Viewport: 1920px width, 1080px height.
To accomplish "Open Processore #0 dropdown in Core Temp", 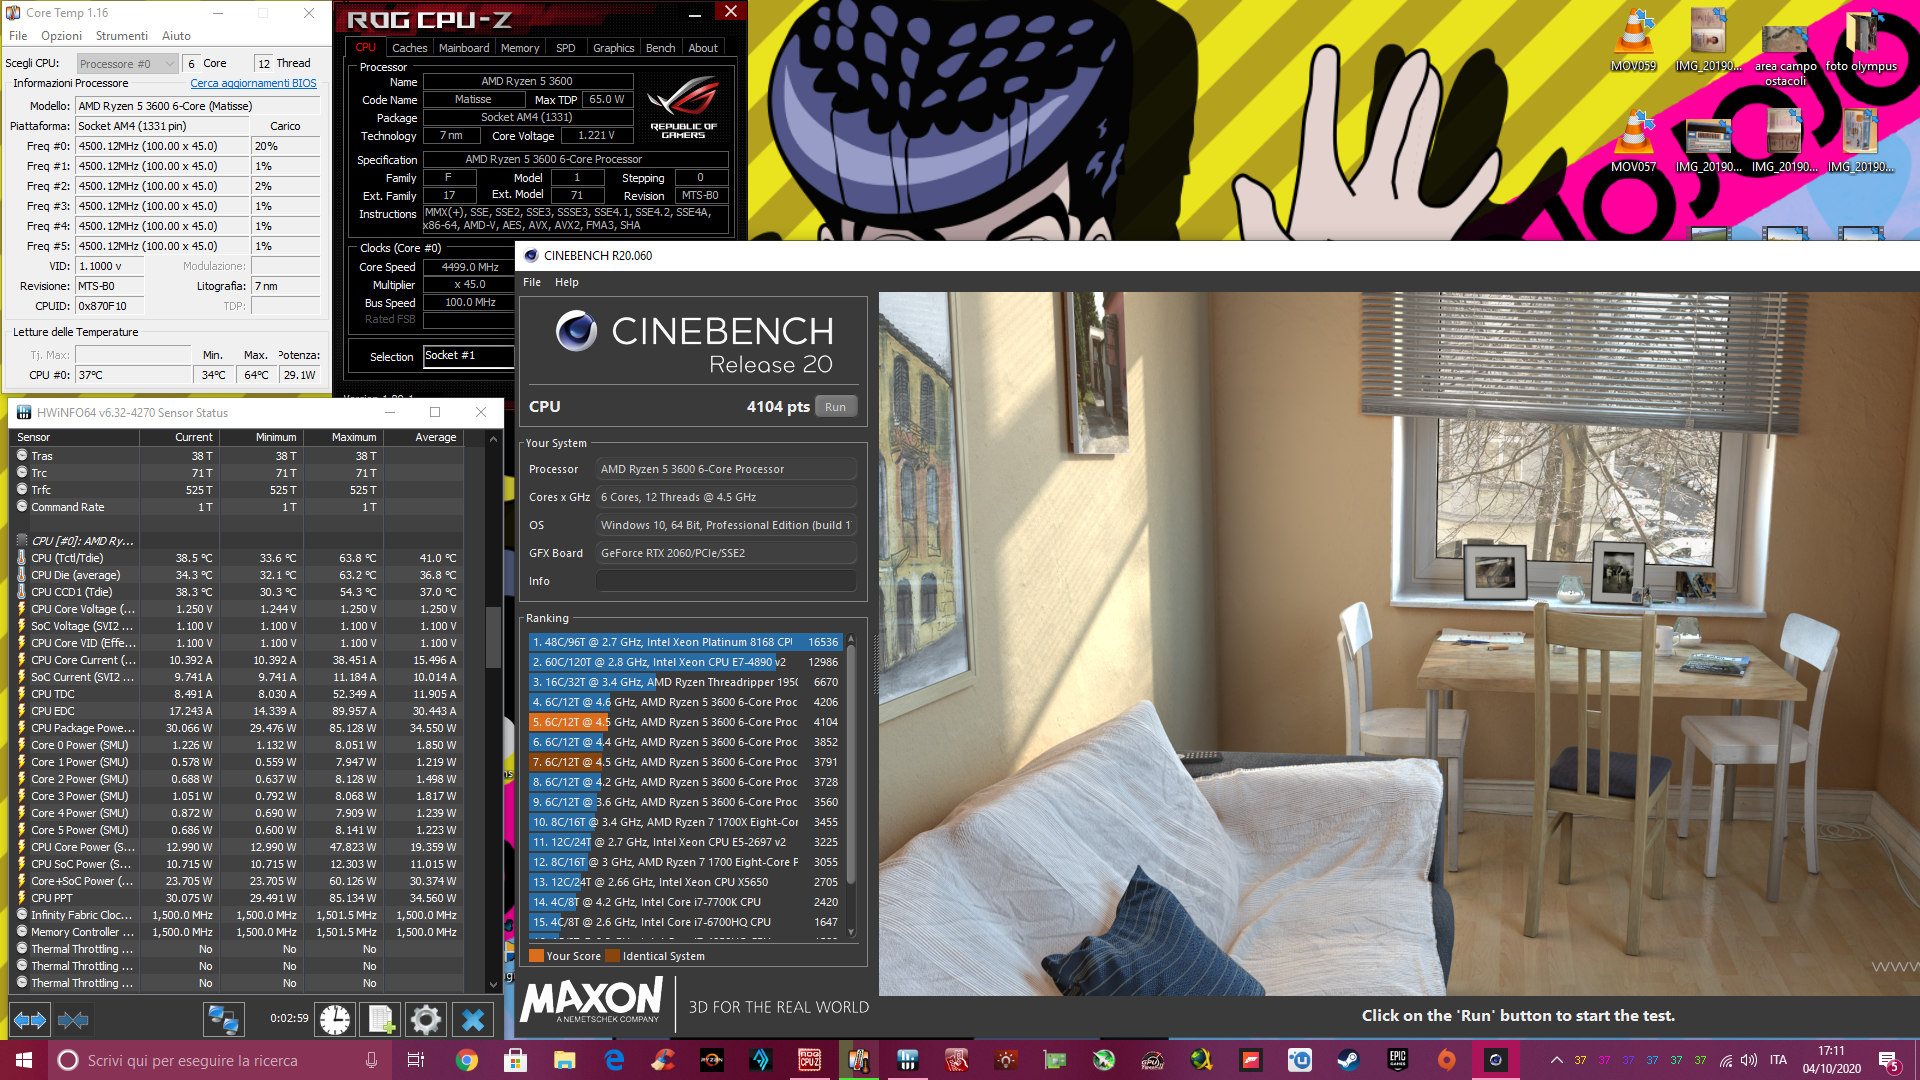I will (x=127, y=63).
